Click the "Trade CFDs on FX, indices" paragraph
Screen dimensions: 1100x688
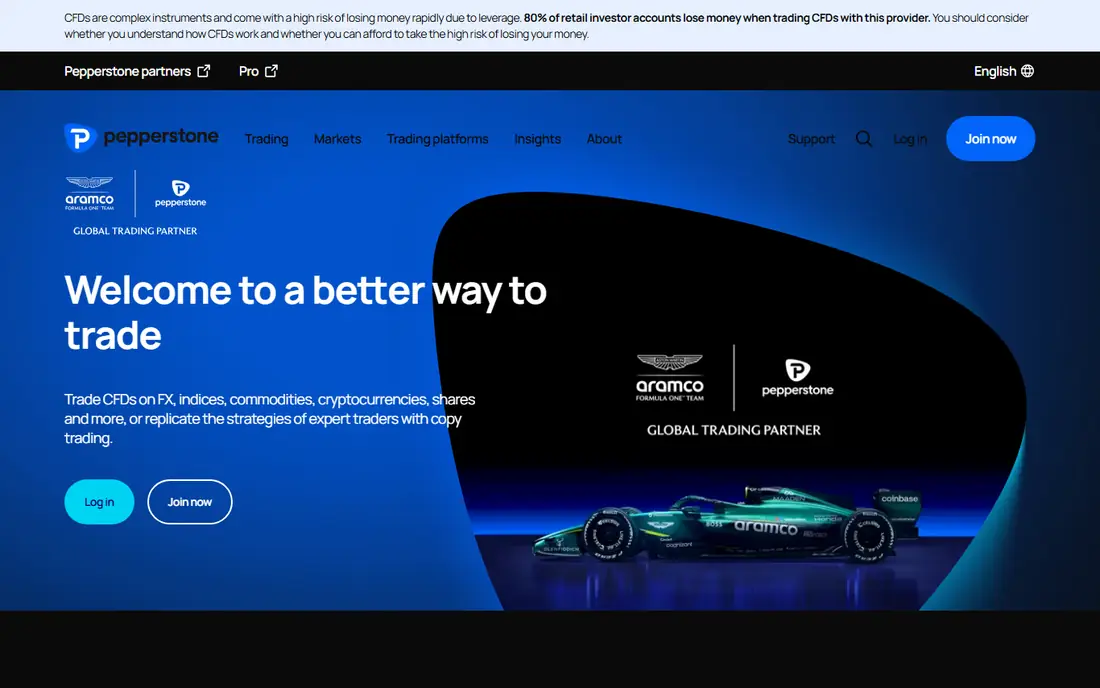270,419
